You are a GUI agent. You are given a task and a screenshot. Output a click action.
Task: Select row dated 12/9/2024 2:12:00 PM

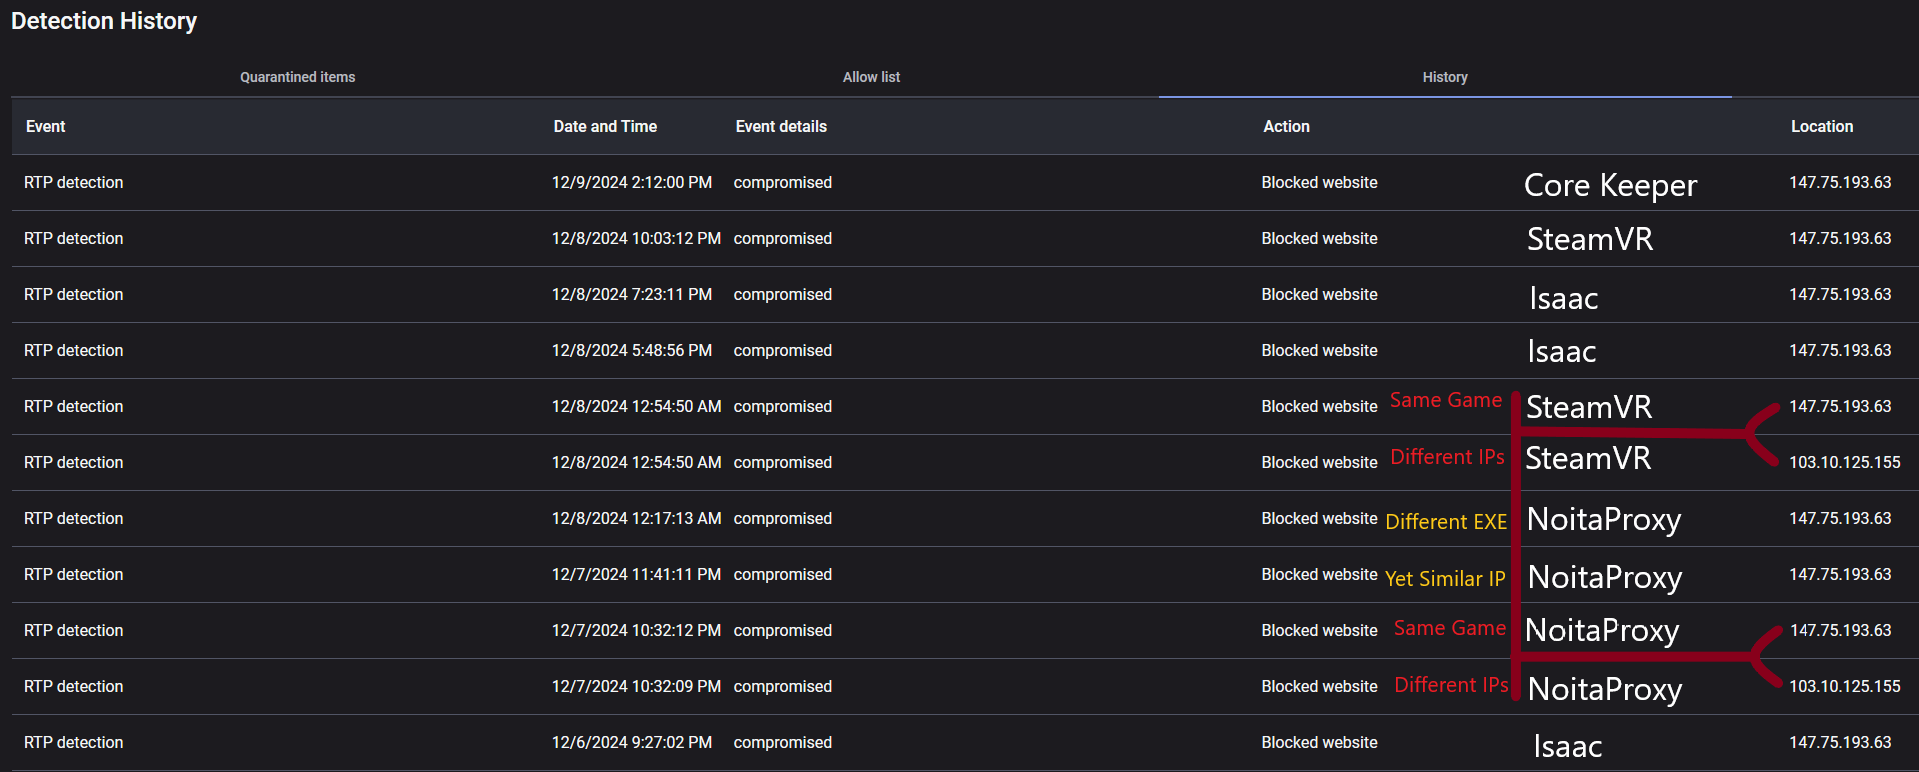click(x=965, y=183)
